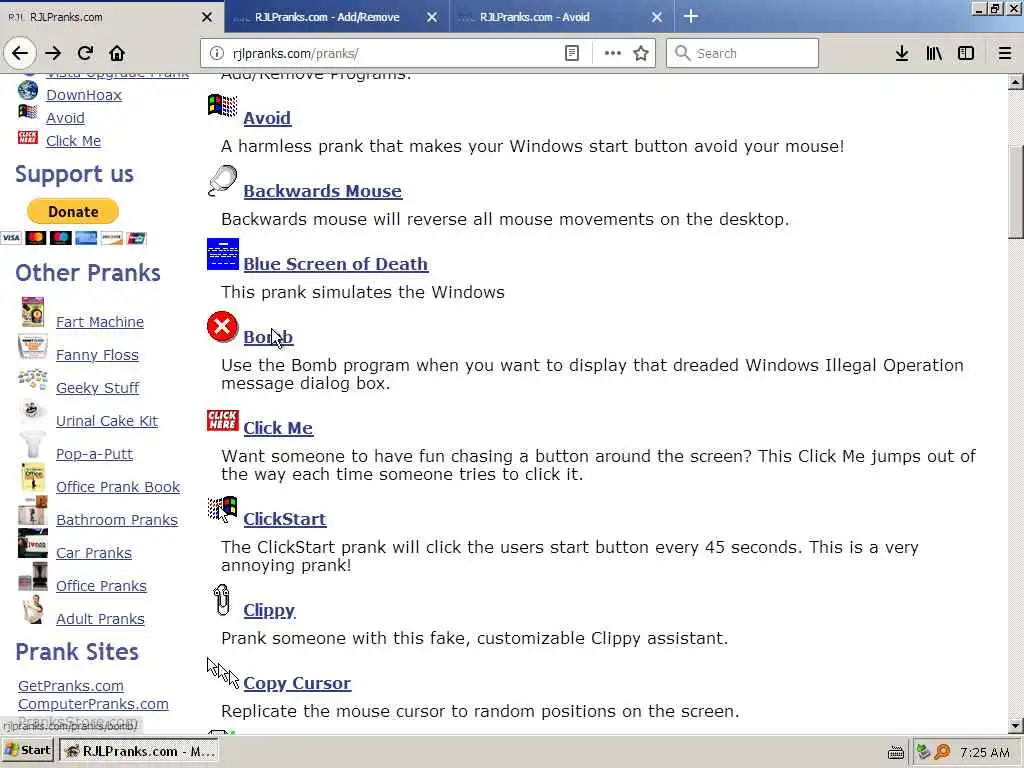
Task: Open the Clippy link
Action: tap(269, 611)
